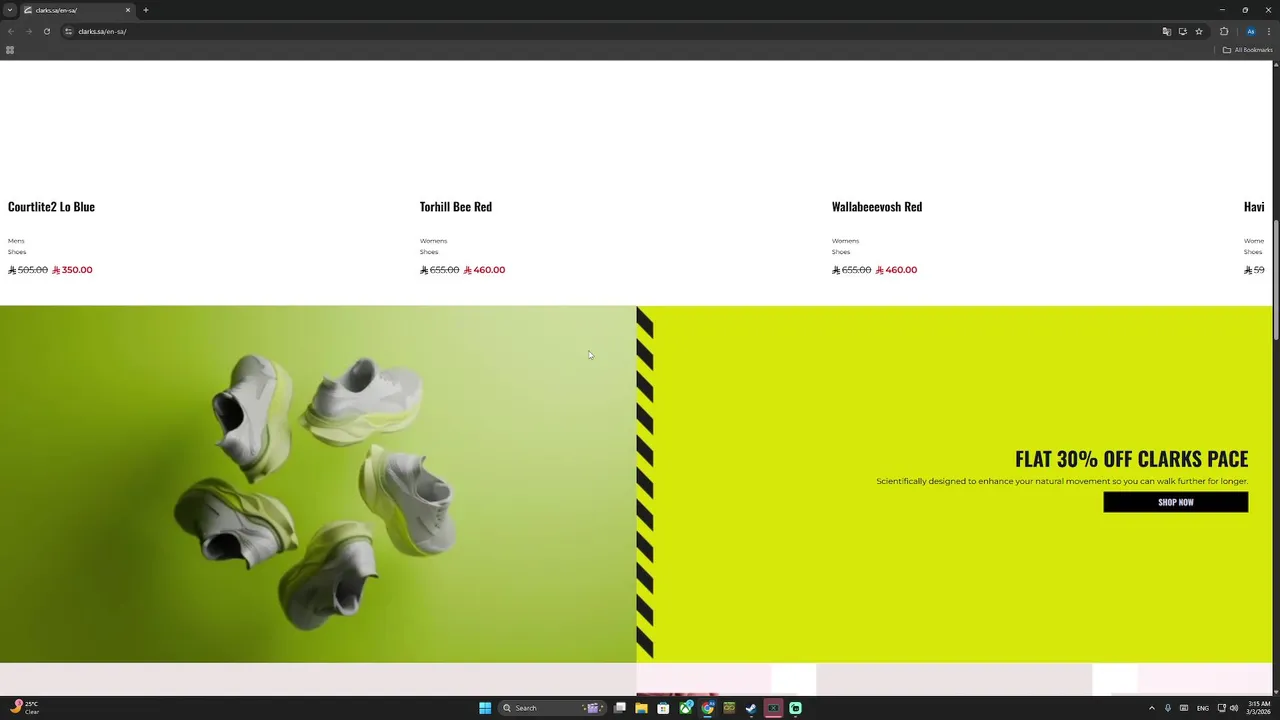Go back to previous page
Viewport: 1280px width, 720px height.
[11, 31]
